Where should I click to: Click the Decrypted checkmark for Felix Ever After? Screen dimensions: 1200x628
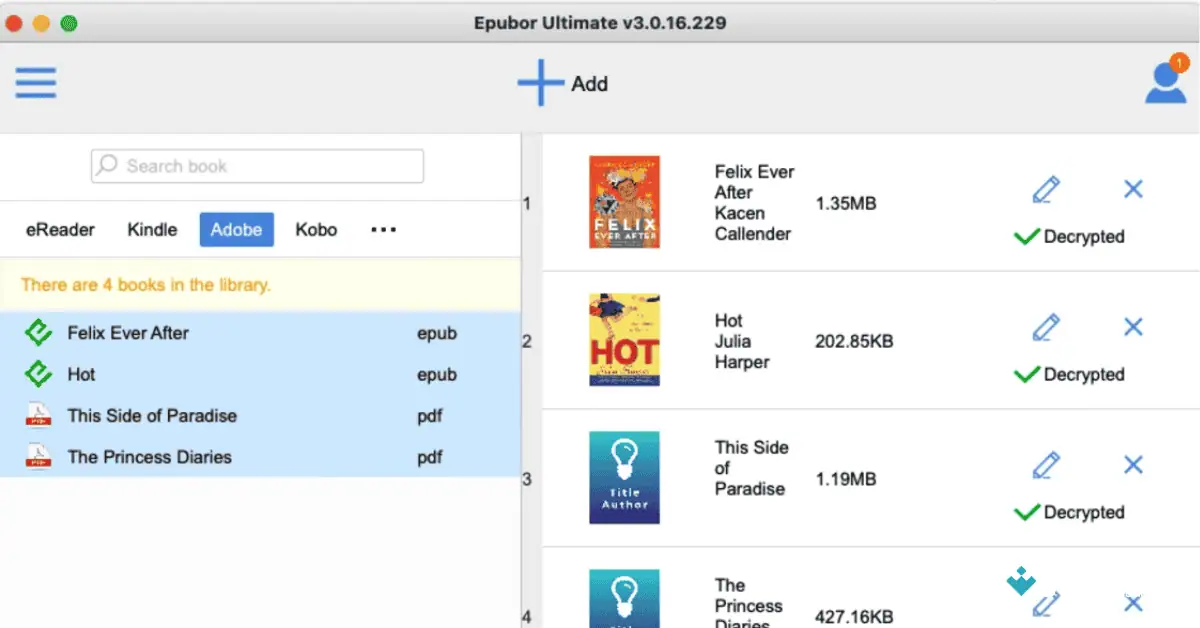tap(1026, 237)
